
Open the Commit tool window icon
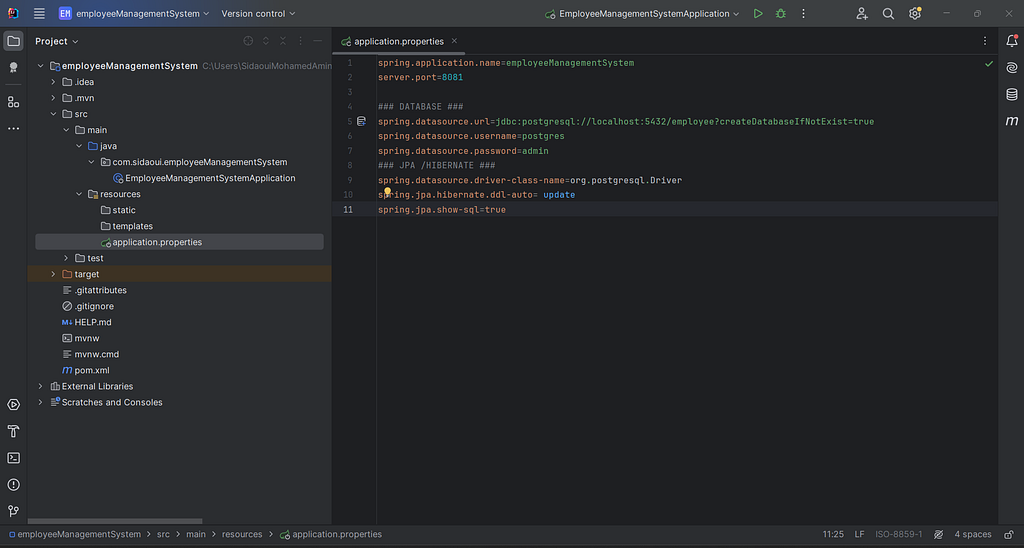click(x=13, y=67)
